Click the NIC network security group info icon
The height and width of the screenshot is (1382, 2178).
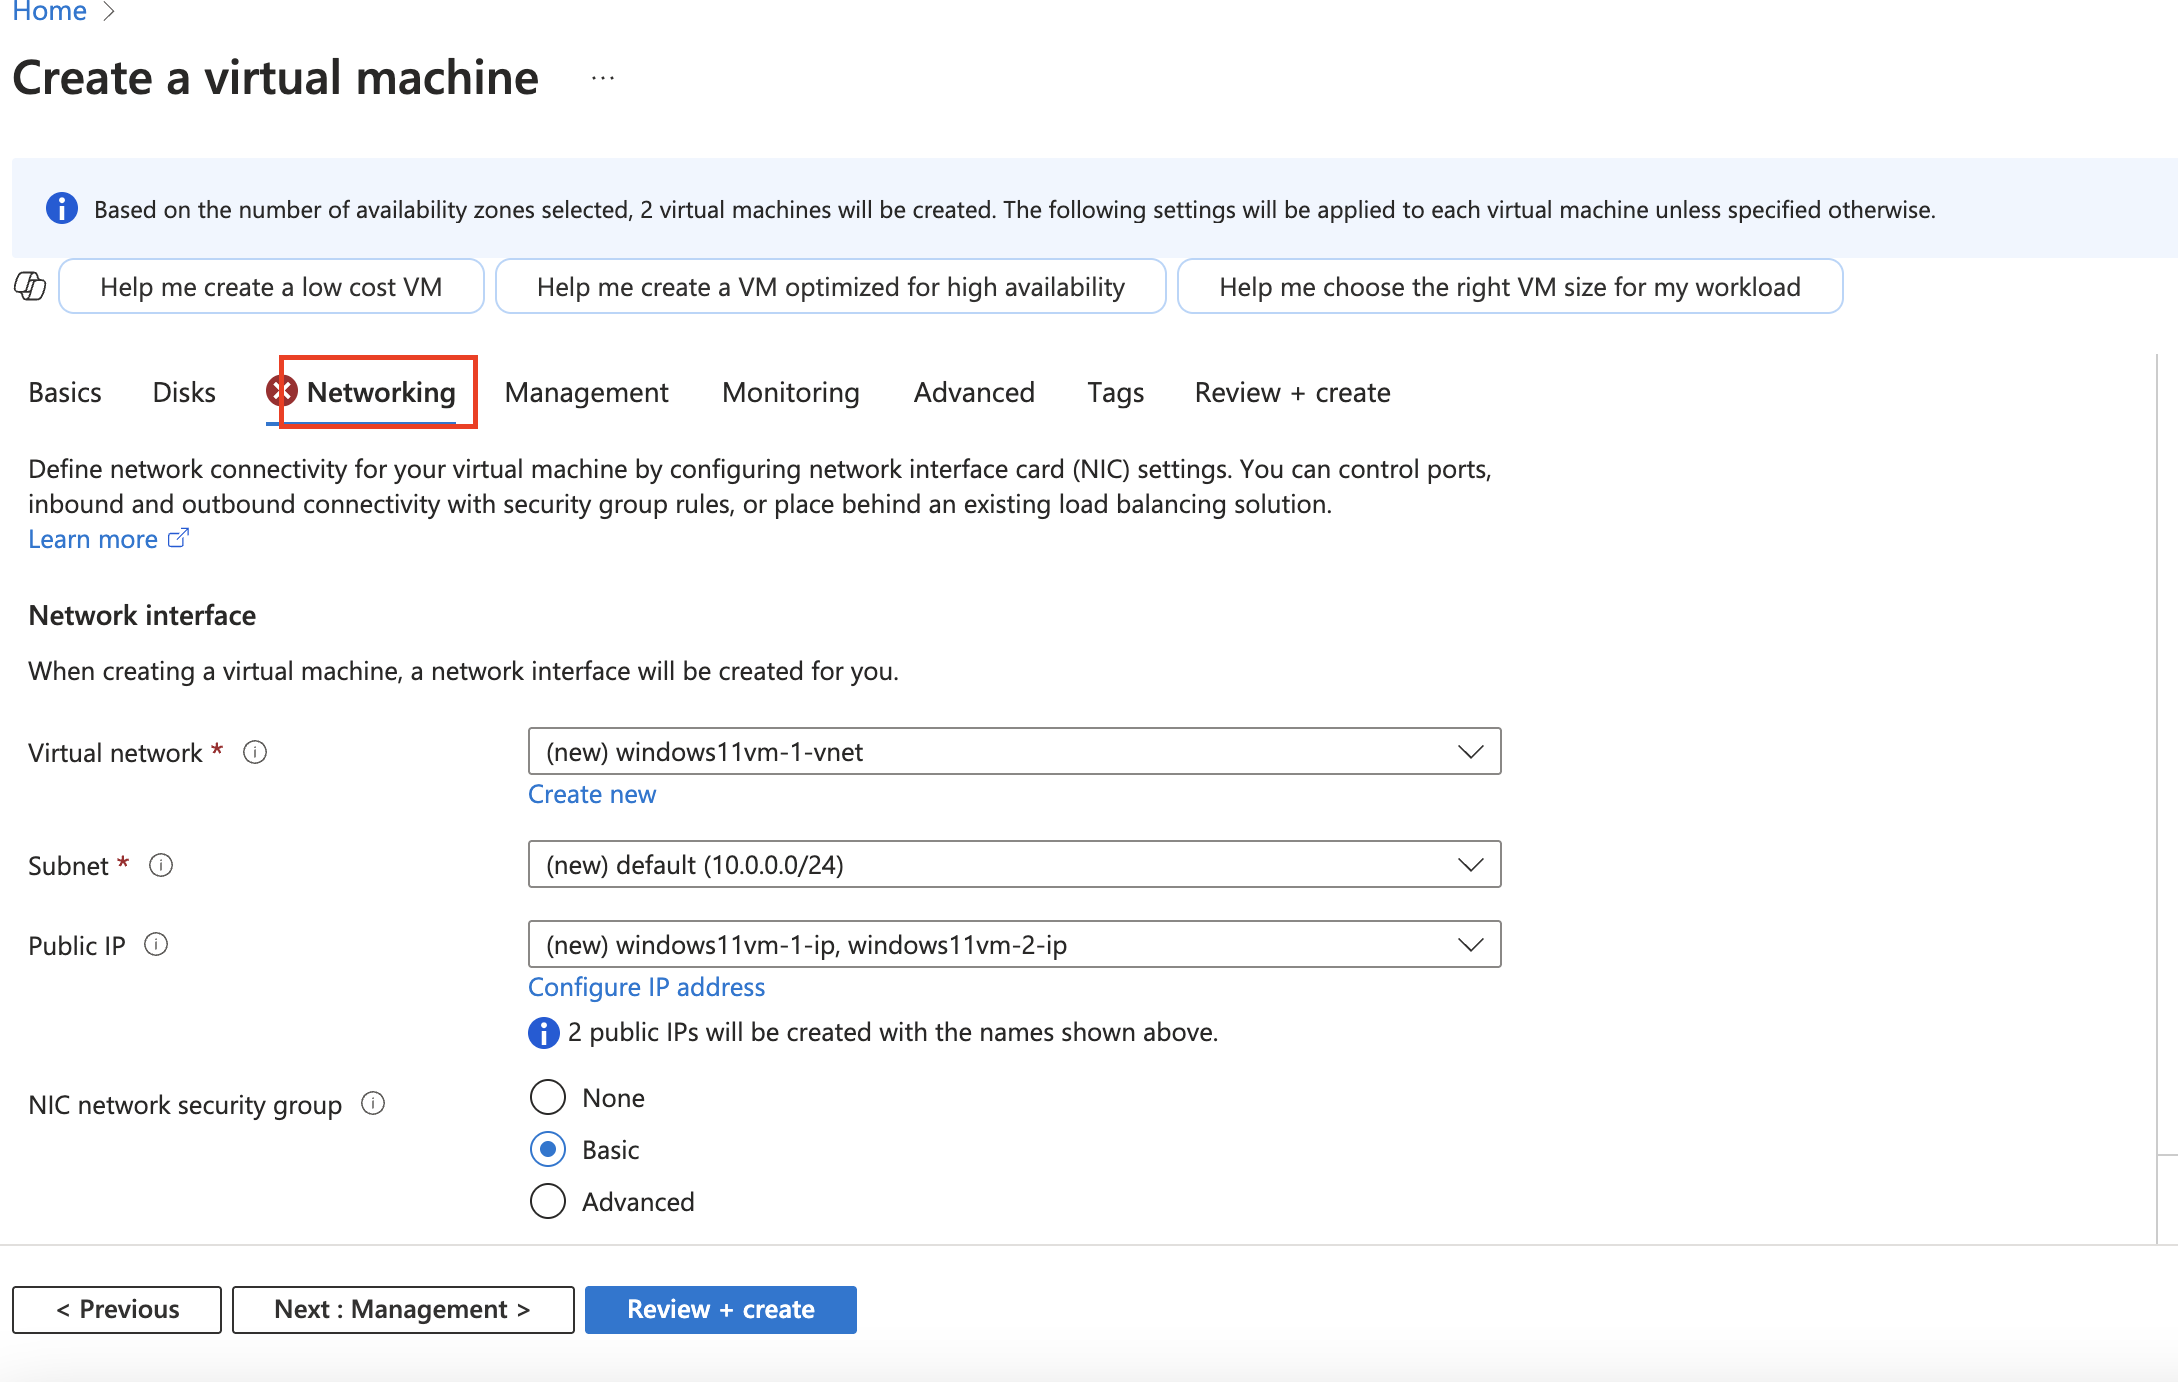(373, 1104)
